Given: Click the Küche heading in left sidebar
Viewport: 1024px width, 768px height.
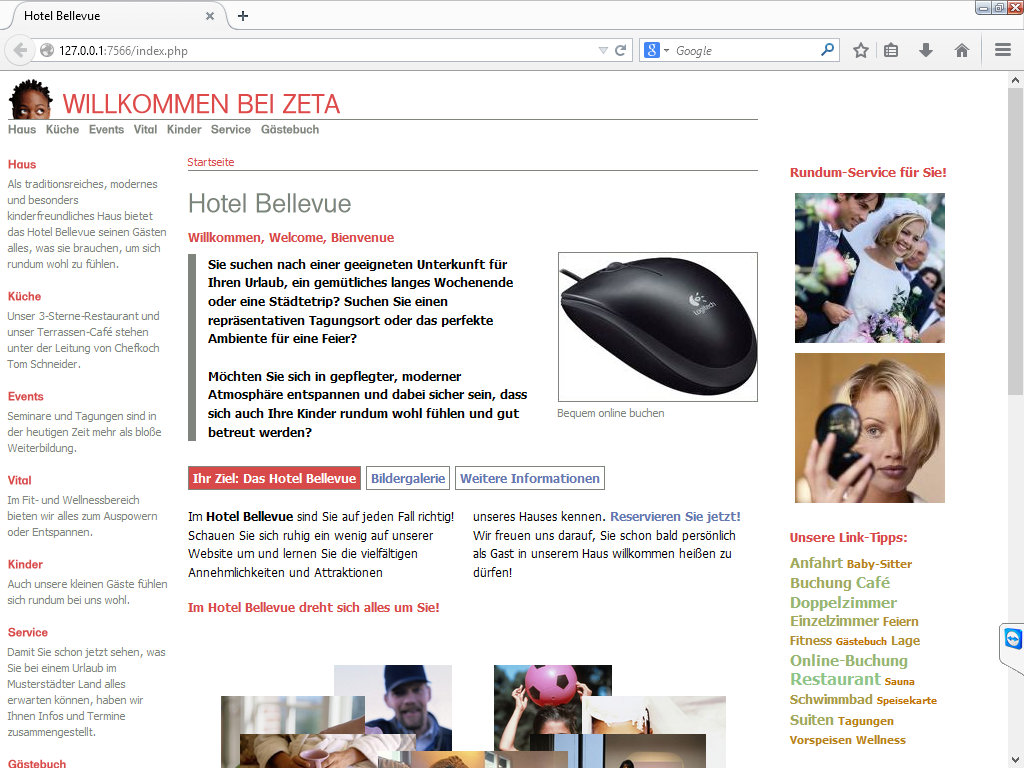Looking at the screenshot, I should tap(24, 296).
